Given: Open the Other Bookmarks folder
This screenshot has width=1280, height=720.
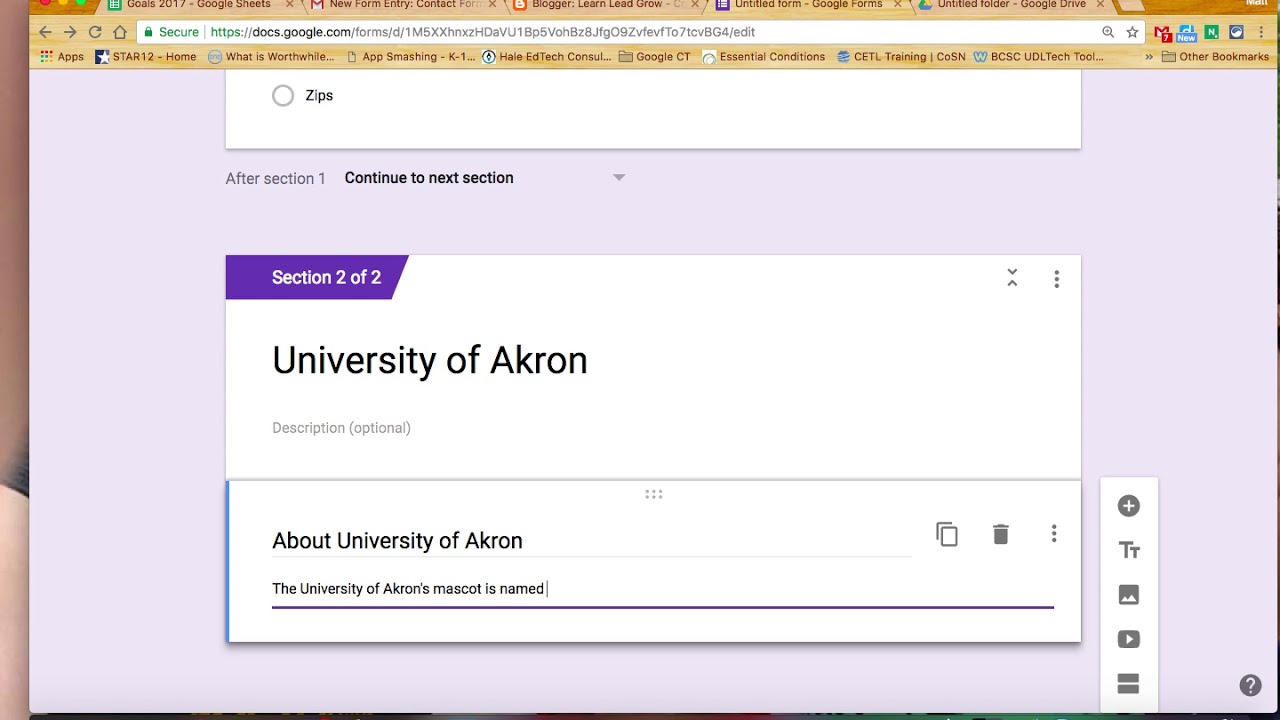Looking at the screenshot, I should tap(1215, 57).
